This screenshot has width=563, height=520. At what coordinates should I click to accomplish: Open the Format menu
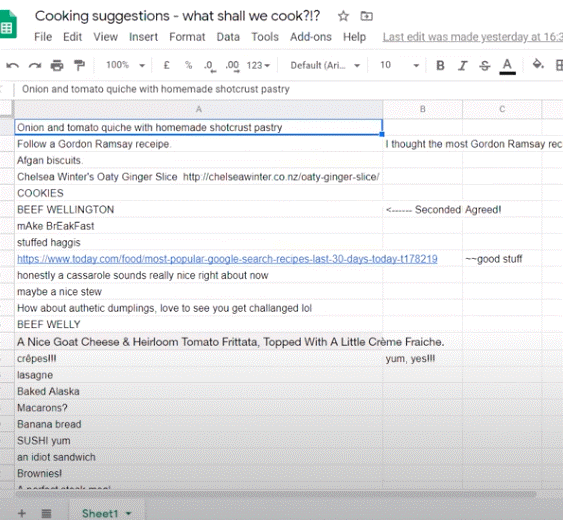tap(187, 37)
